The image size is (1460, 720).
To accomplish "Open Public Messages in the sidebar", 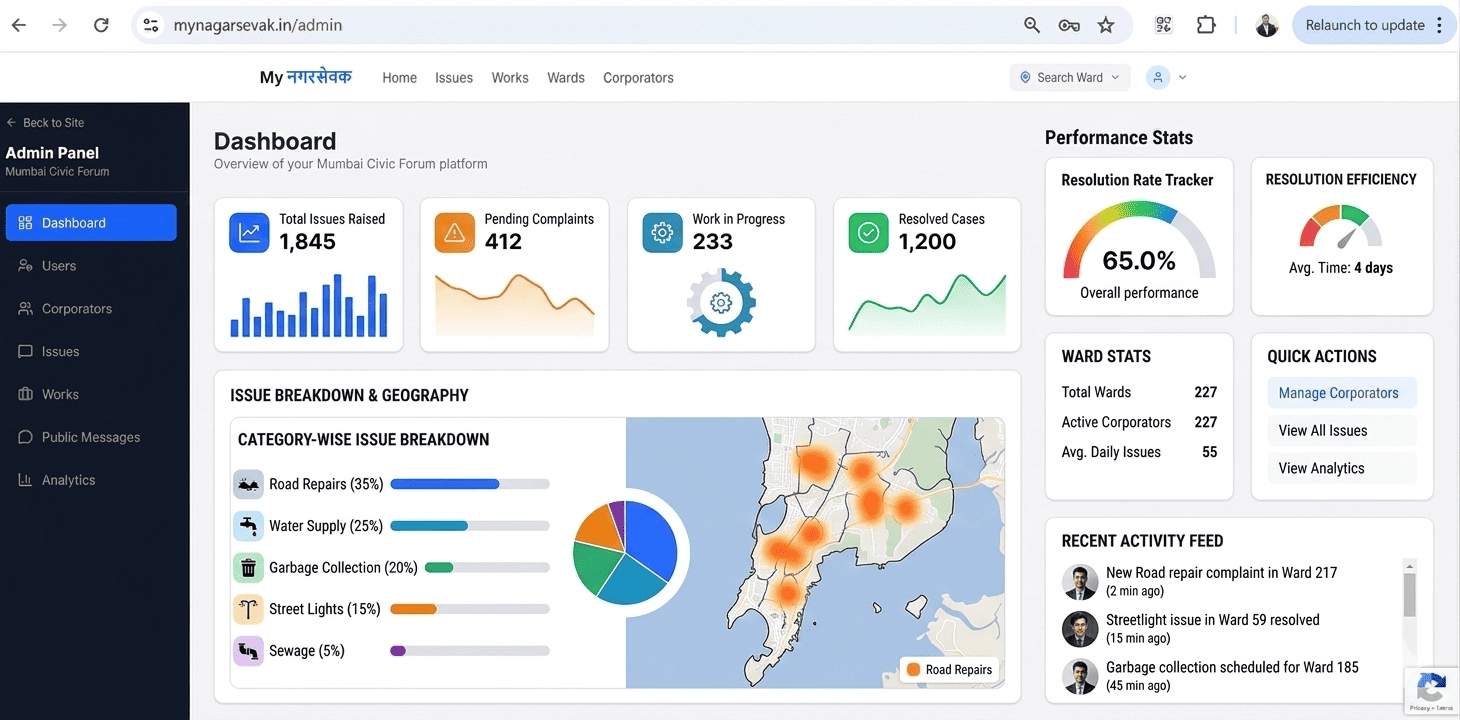I will tap(90, 437).
